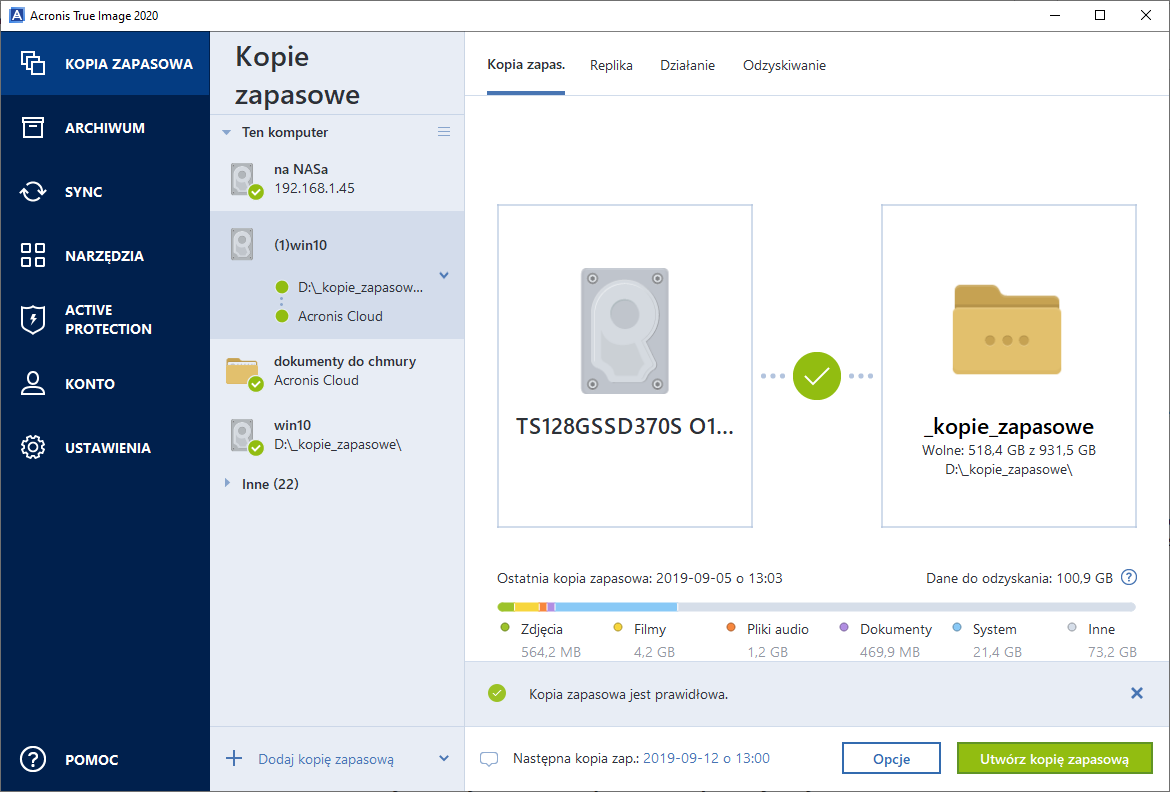Switch to the Odzyskiwanie tab
Screen dimensions: 1170x792
point(784,66)
